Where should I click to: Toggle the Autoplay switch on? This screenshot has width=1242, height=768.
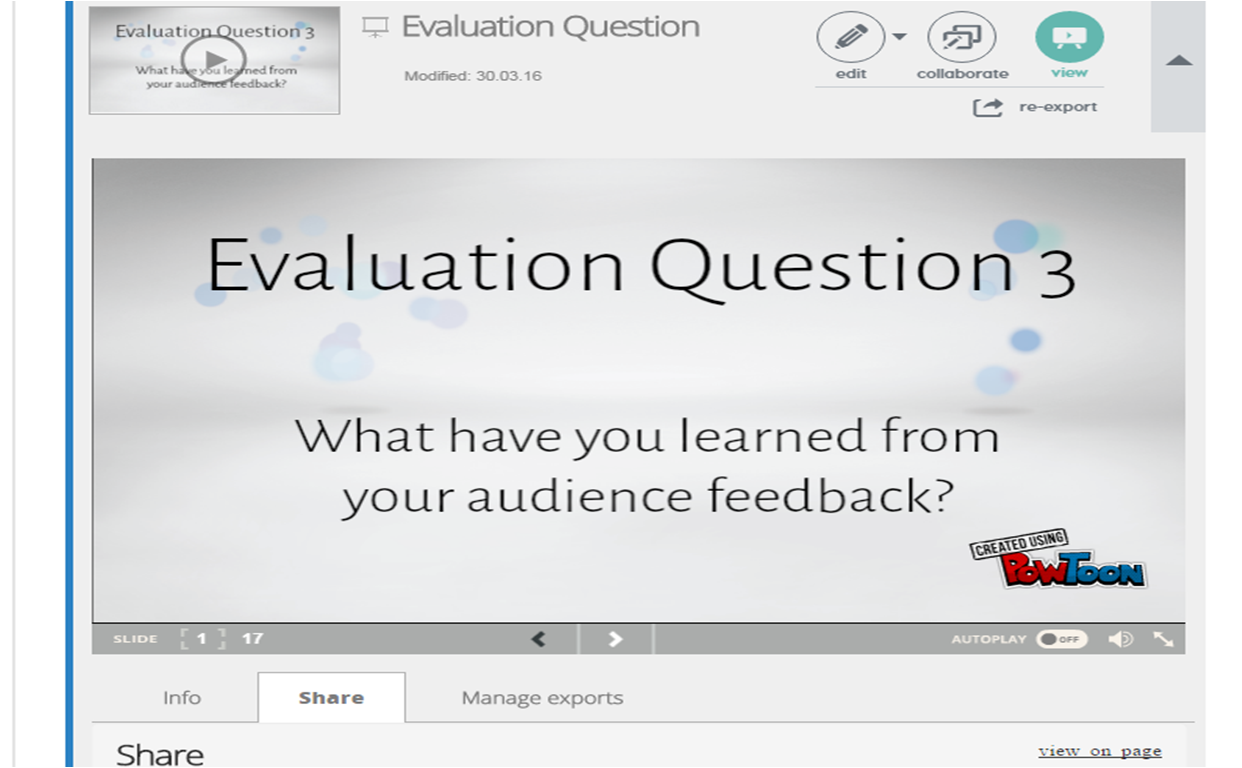tap(1061, 639)
